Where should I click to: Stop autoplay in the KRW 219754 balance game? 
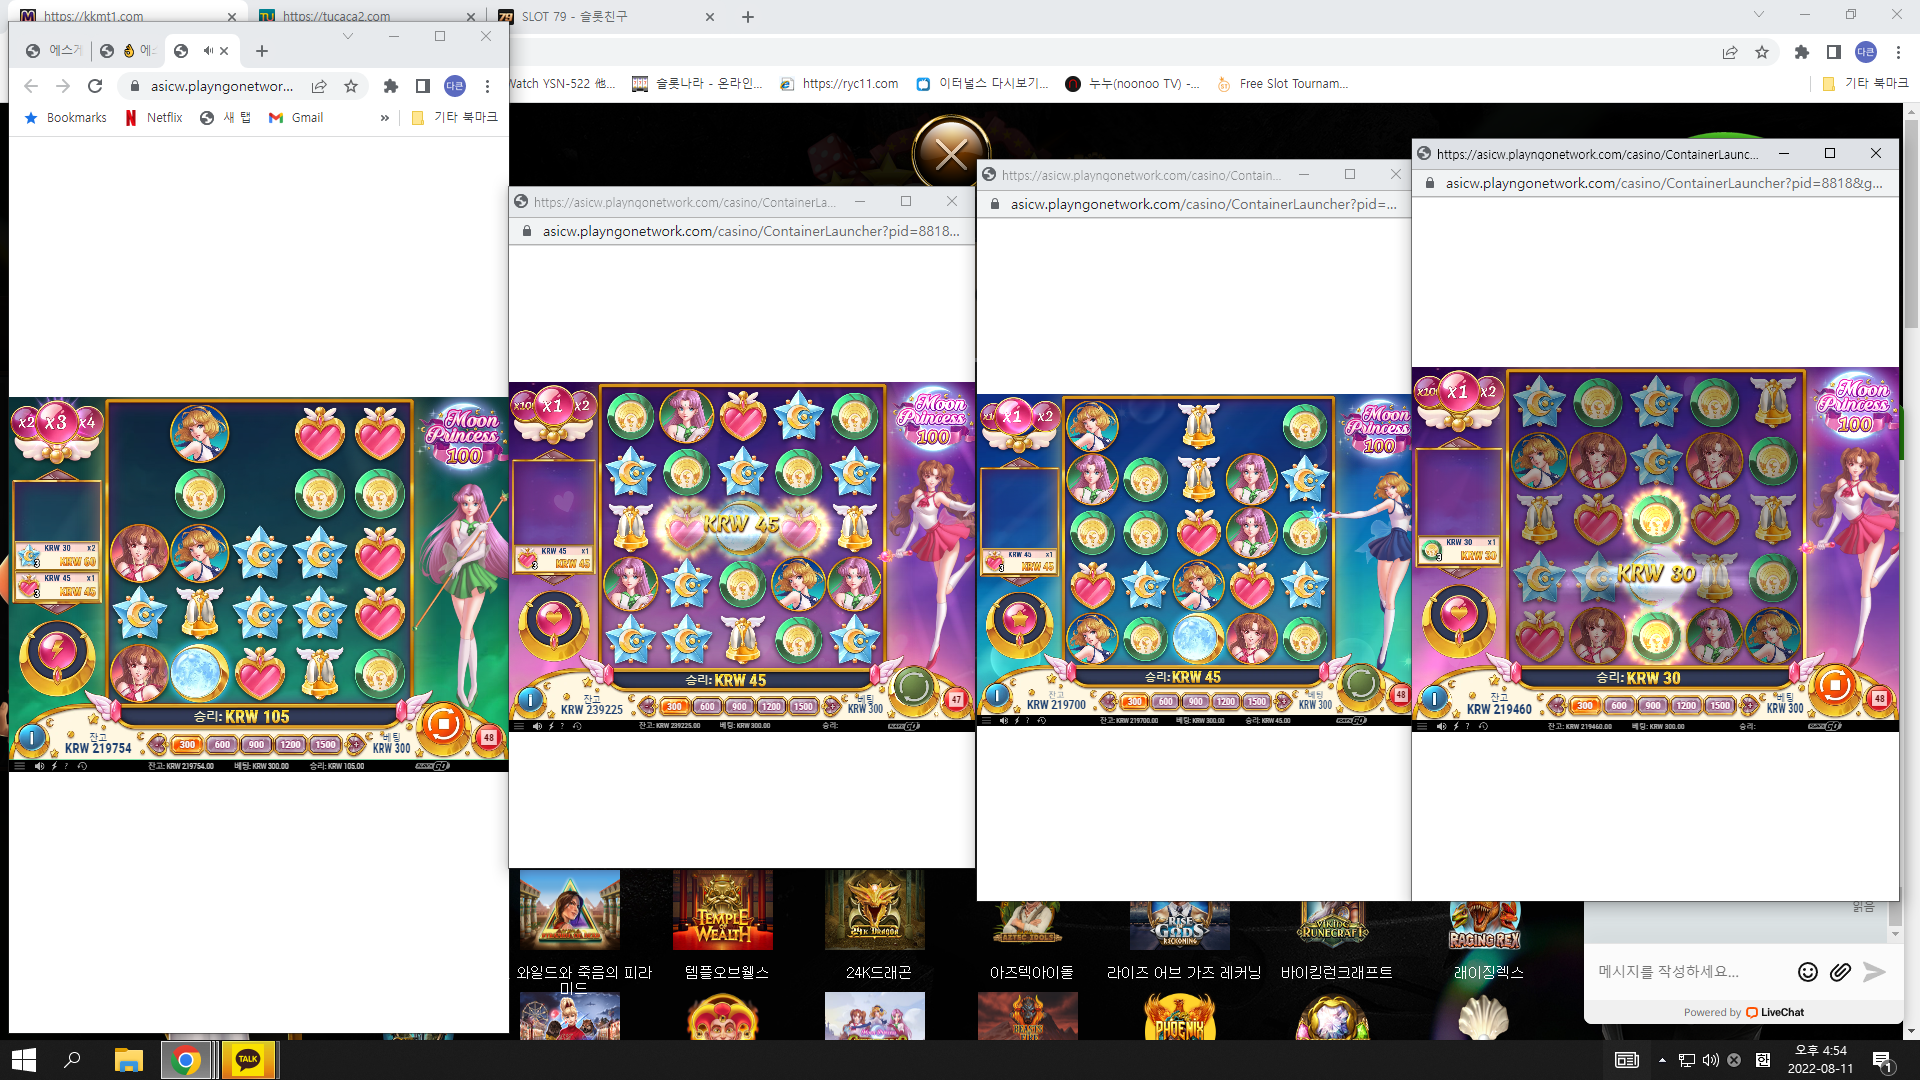443,724
